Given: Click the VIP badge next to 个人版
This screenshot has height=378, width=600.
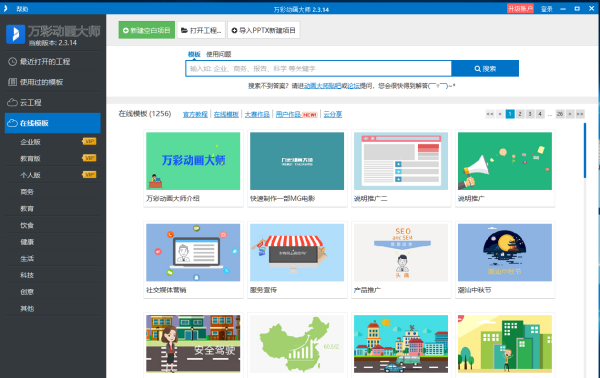Looking at the screenshot, I should [89, 175].
